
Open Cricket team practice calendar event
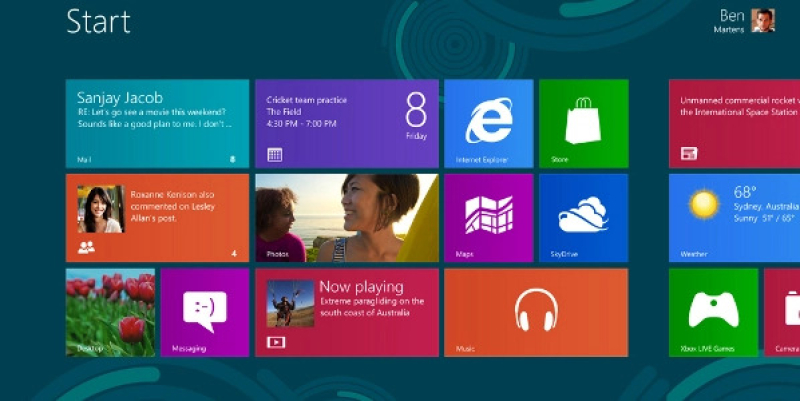(x=306, y=112)
